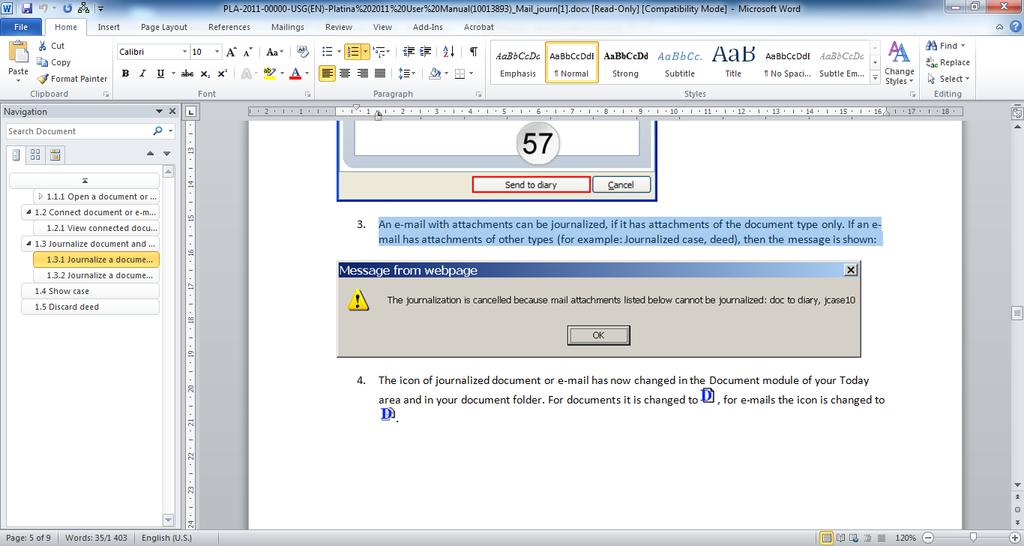Click the Search Document input field

(x=77, y=131)
